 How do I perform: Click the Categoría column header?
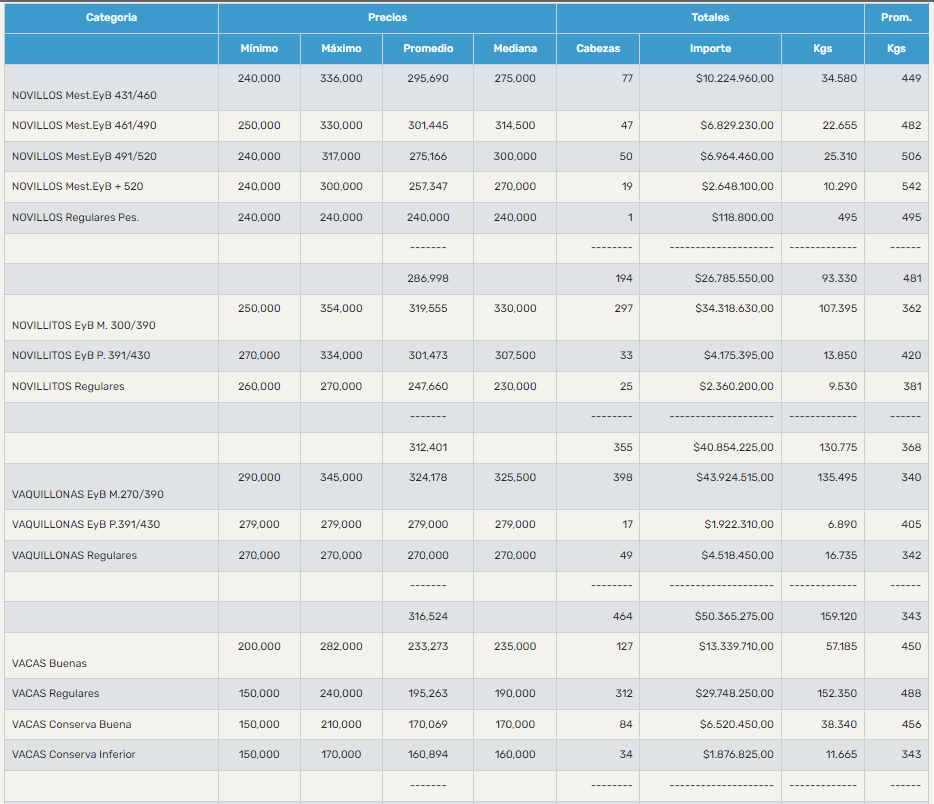point(111,18)
